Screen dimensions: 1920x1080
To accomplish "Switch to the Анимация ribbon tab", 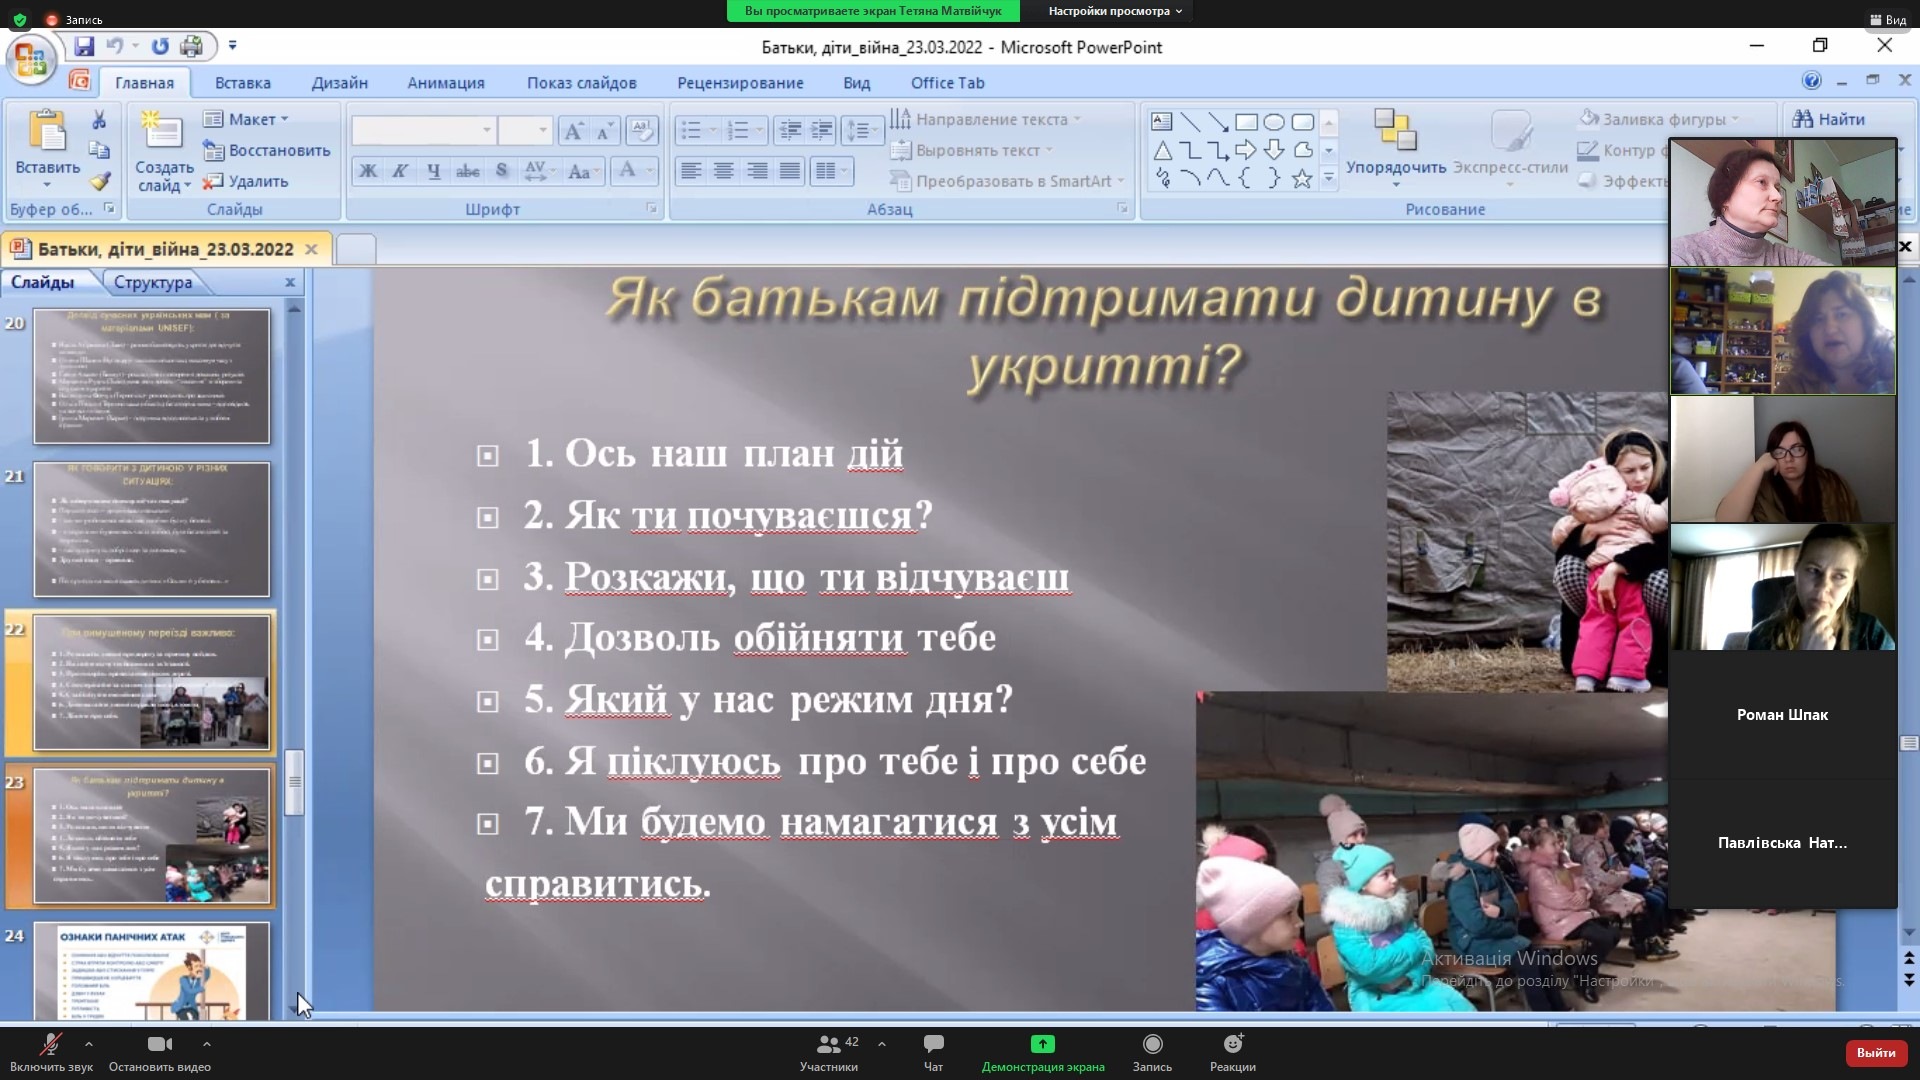I will click(x=445, y=83).
